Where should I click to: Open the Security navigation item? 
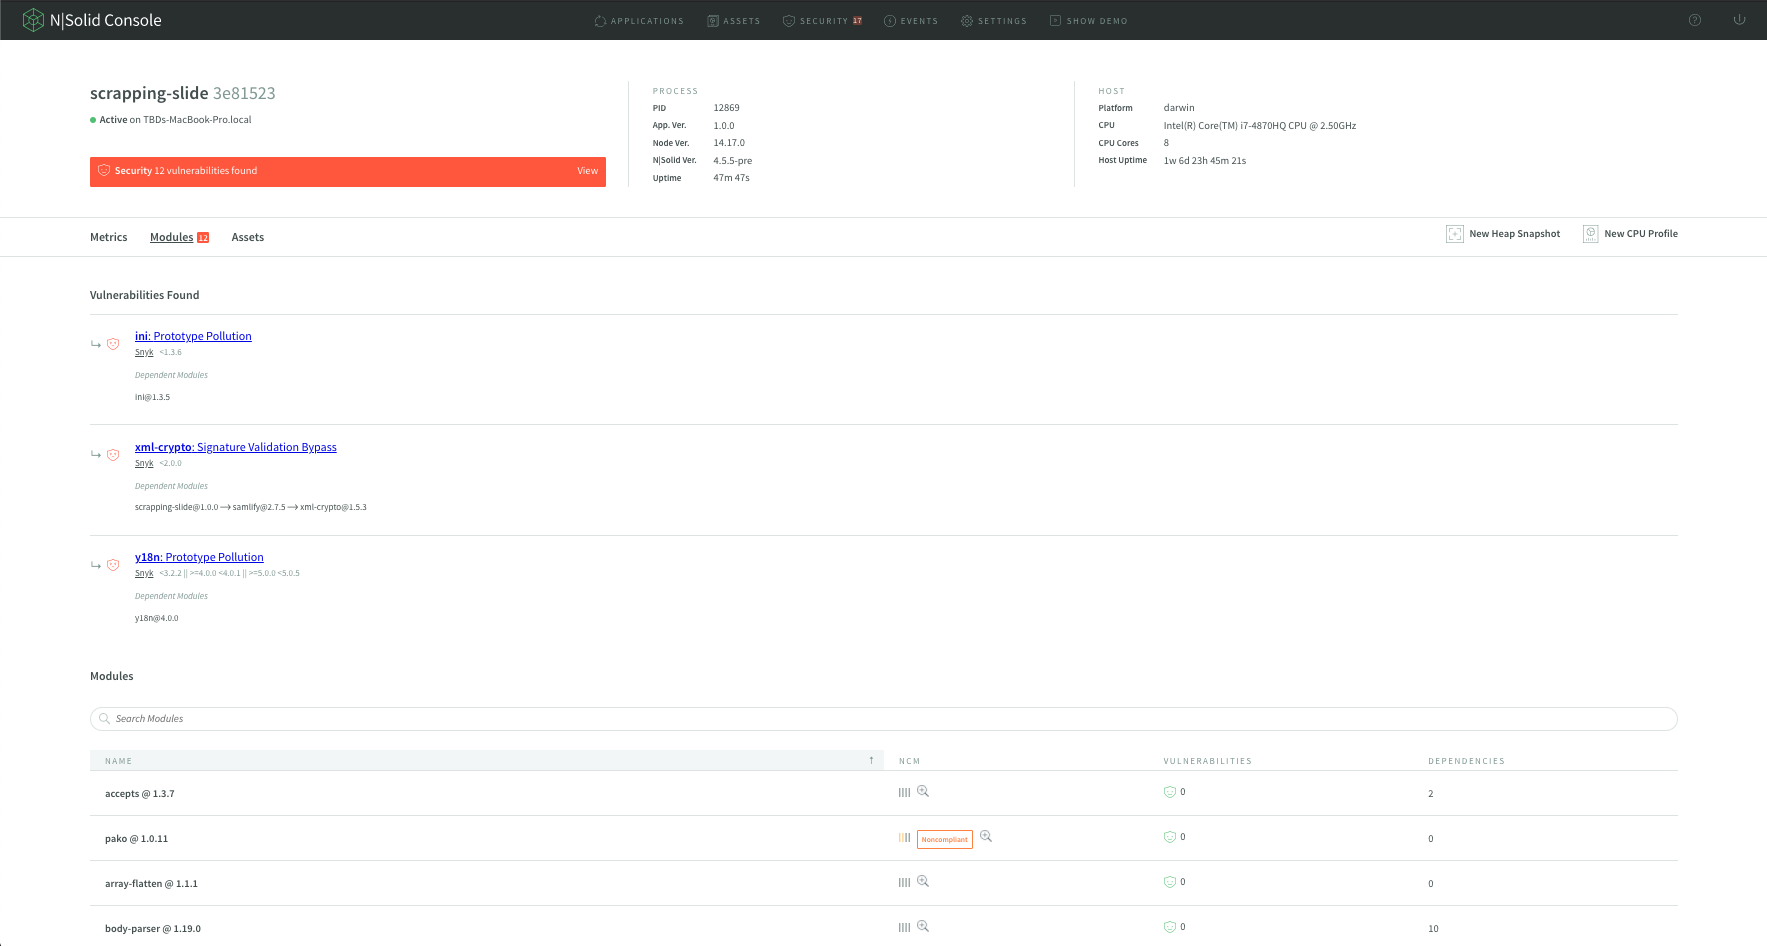tap(822, 21)
